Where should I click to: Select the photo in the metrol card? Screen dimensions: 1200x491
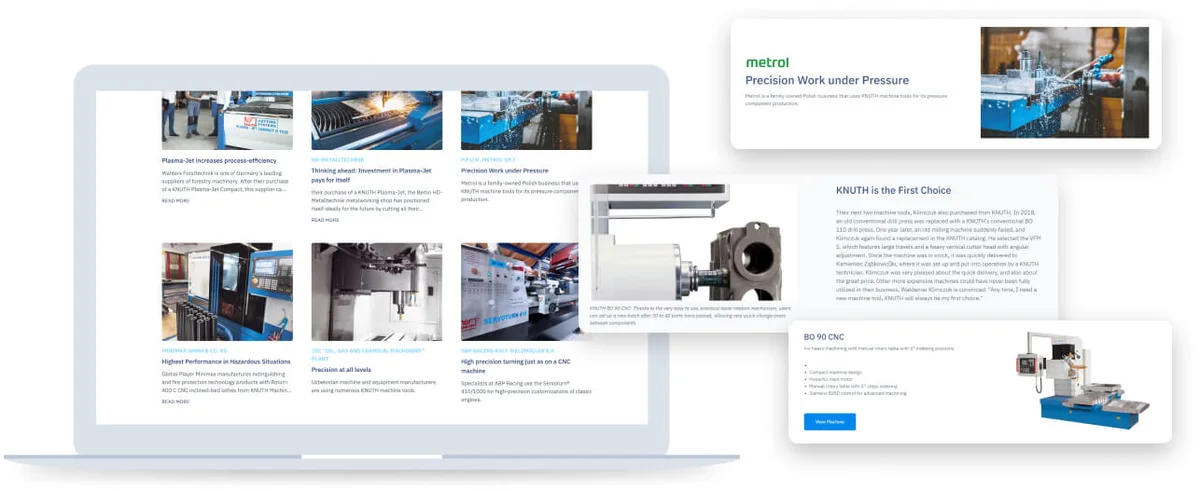tap(1064, 82)
